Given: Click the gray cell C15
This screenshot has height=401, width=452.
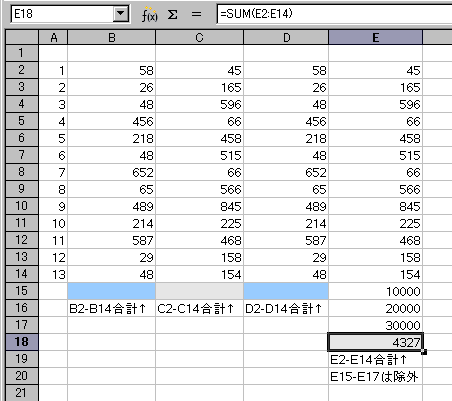Looking at the screenshot, I should [x=199, y=291].
